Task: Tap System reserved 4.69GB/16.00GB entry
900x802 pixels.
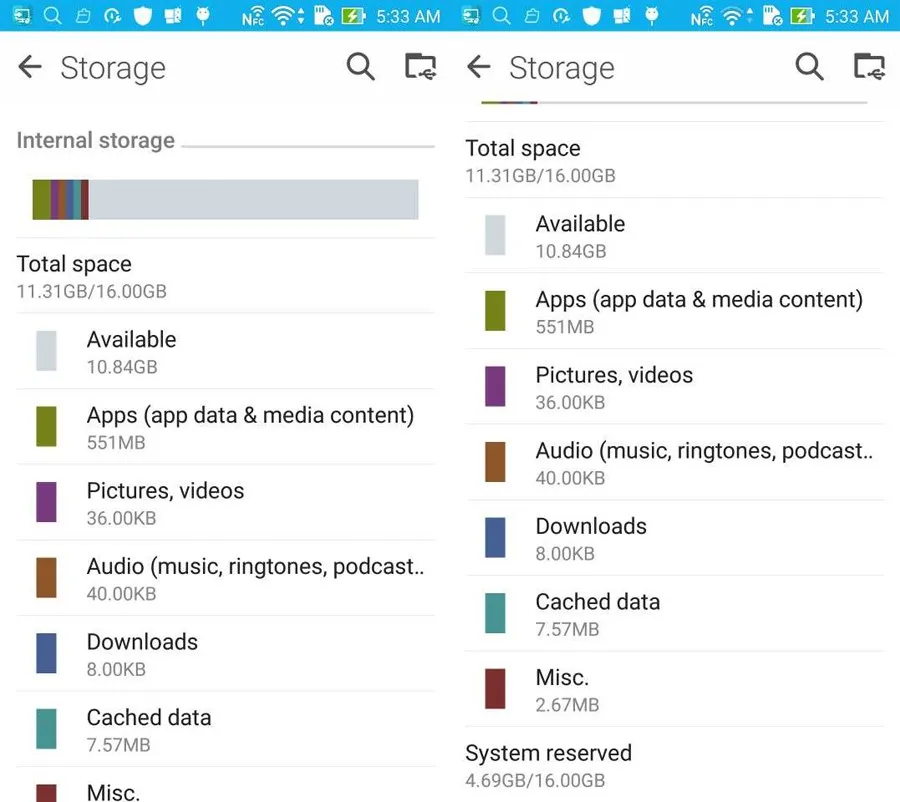Action: pos(674,765)
